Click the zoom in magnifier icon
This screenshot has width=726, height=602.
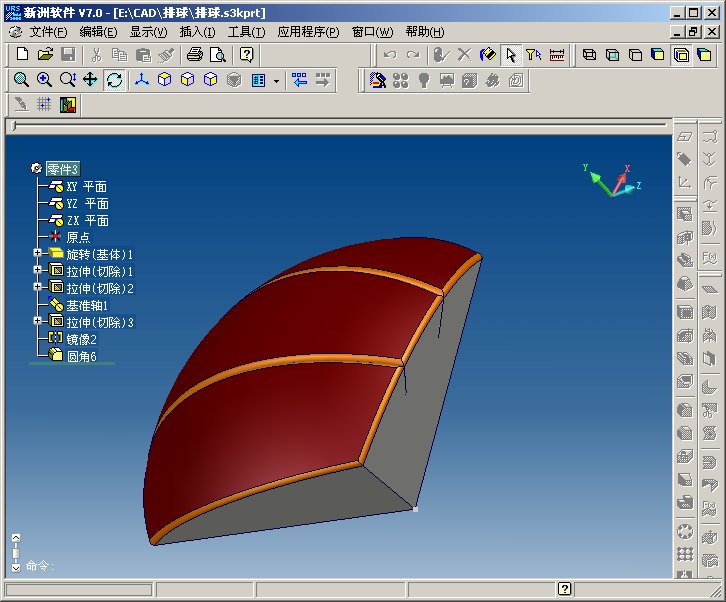coord(44,80)
